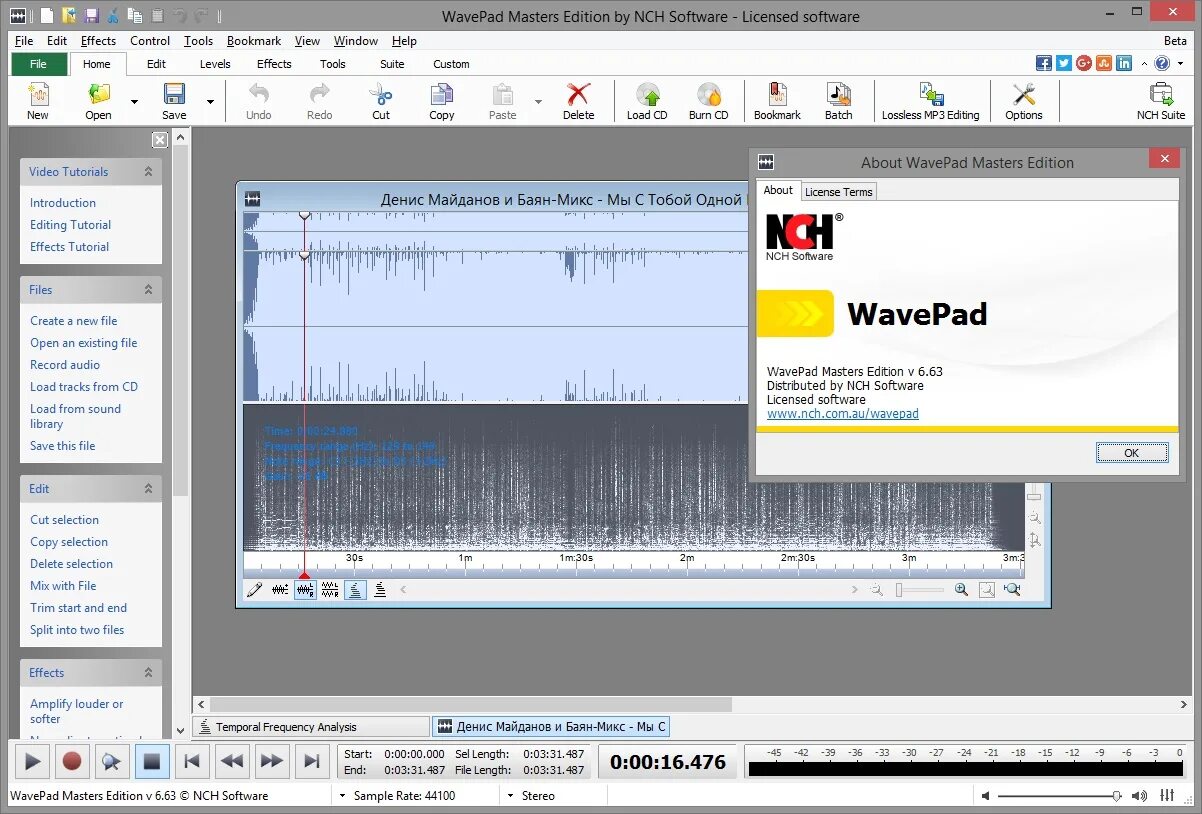Click Load tracks from CD link

84,387
